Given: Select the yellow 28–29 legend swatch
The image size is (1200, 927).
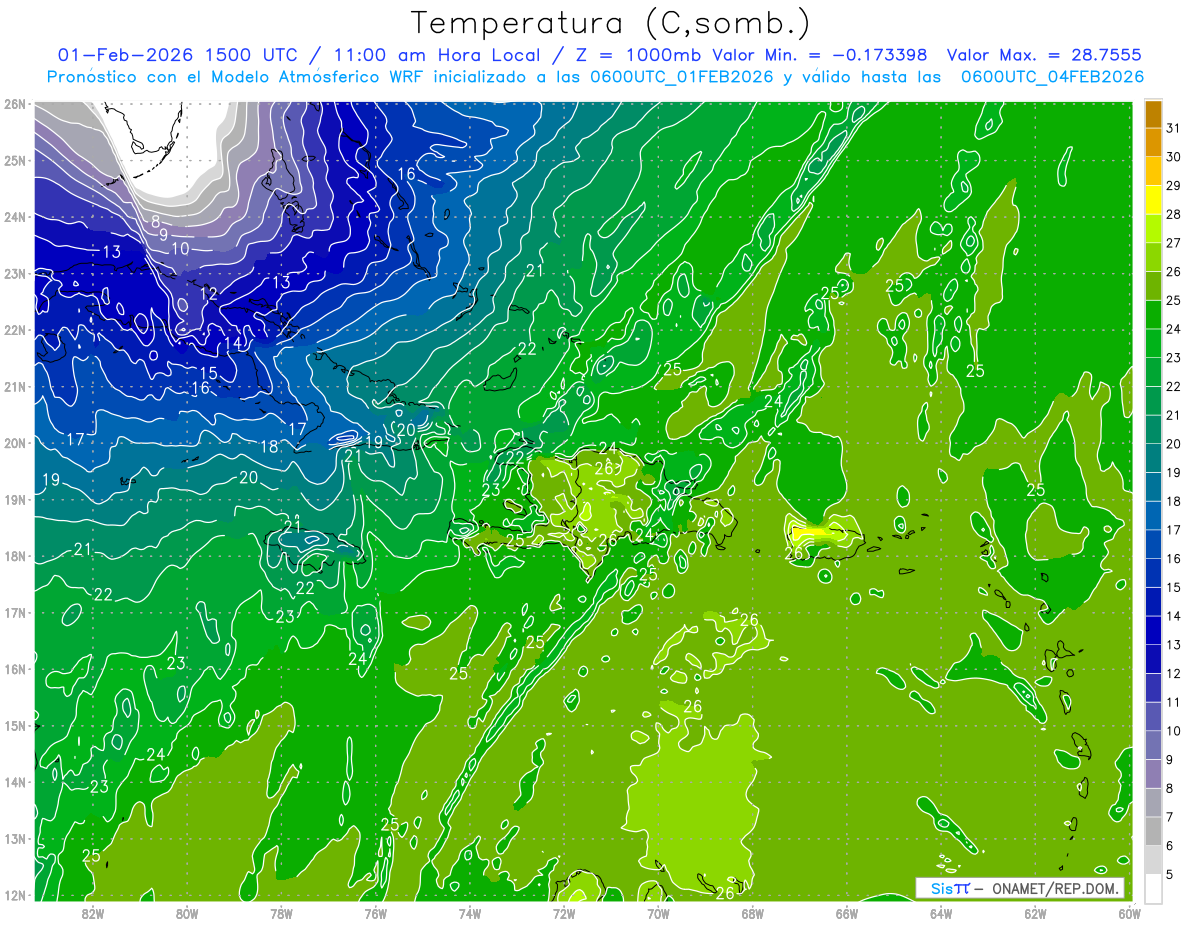Looking at the screenshot, I should pyautogui.click(x=1153, y=200).
